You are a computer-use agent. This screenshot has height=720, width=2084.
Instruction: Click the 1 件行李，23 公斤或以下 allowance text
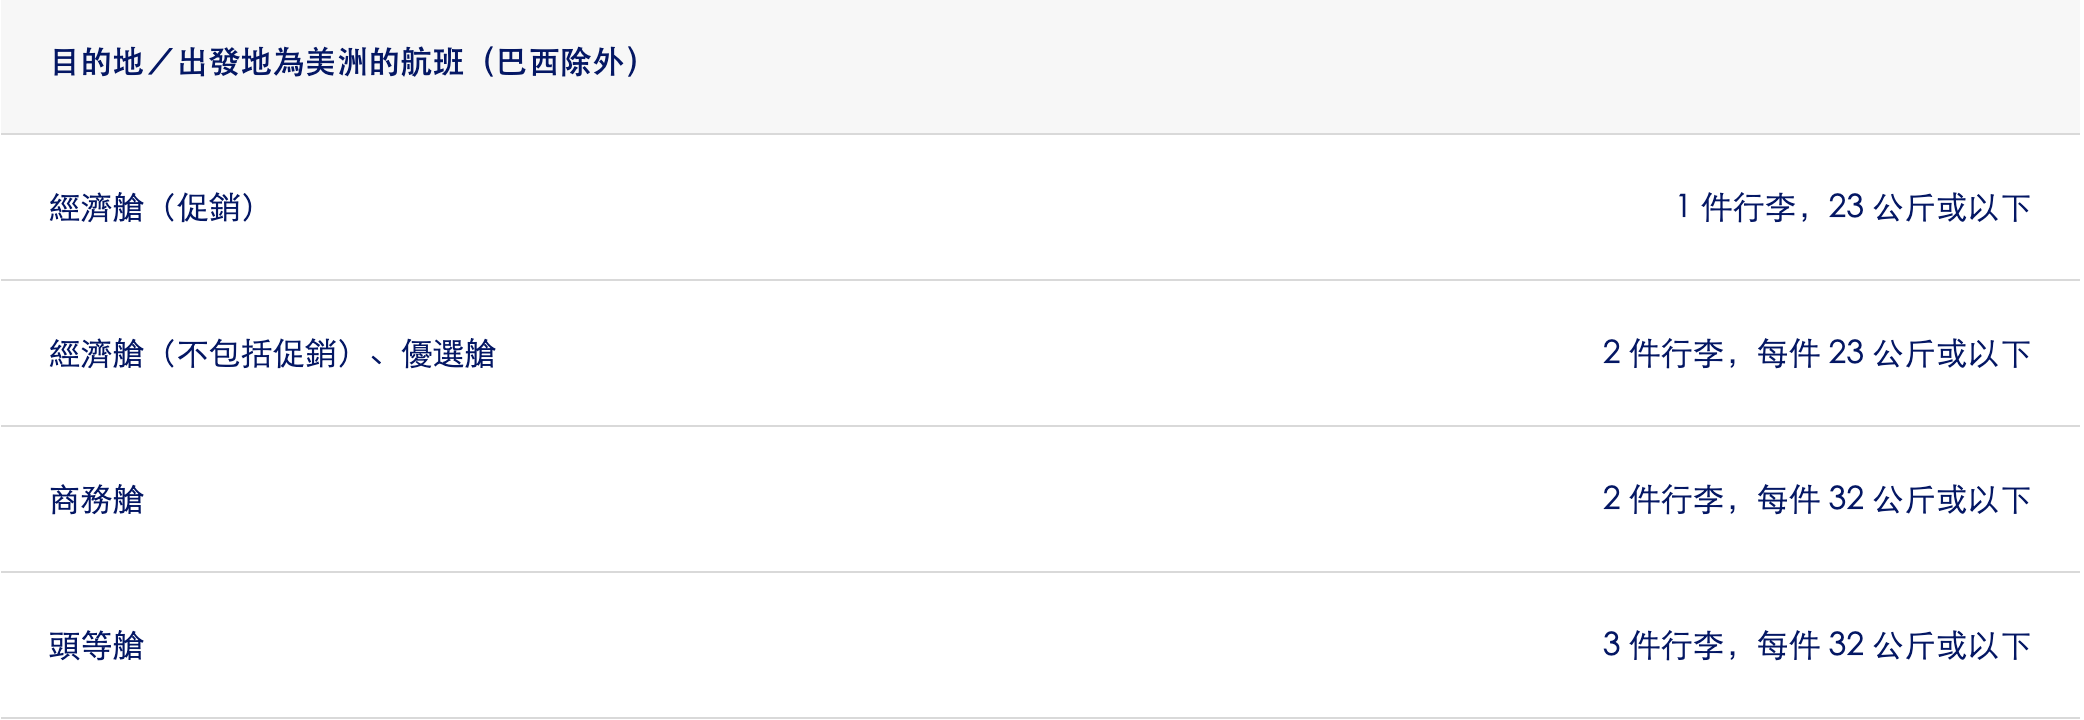tap(1853, 208)
